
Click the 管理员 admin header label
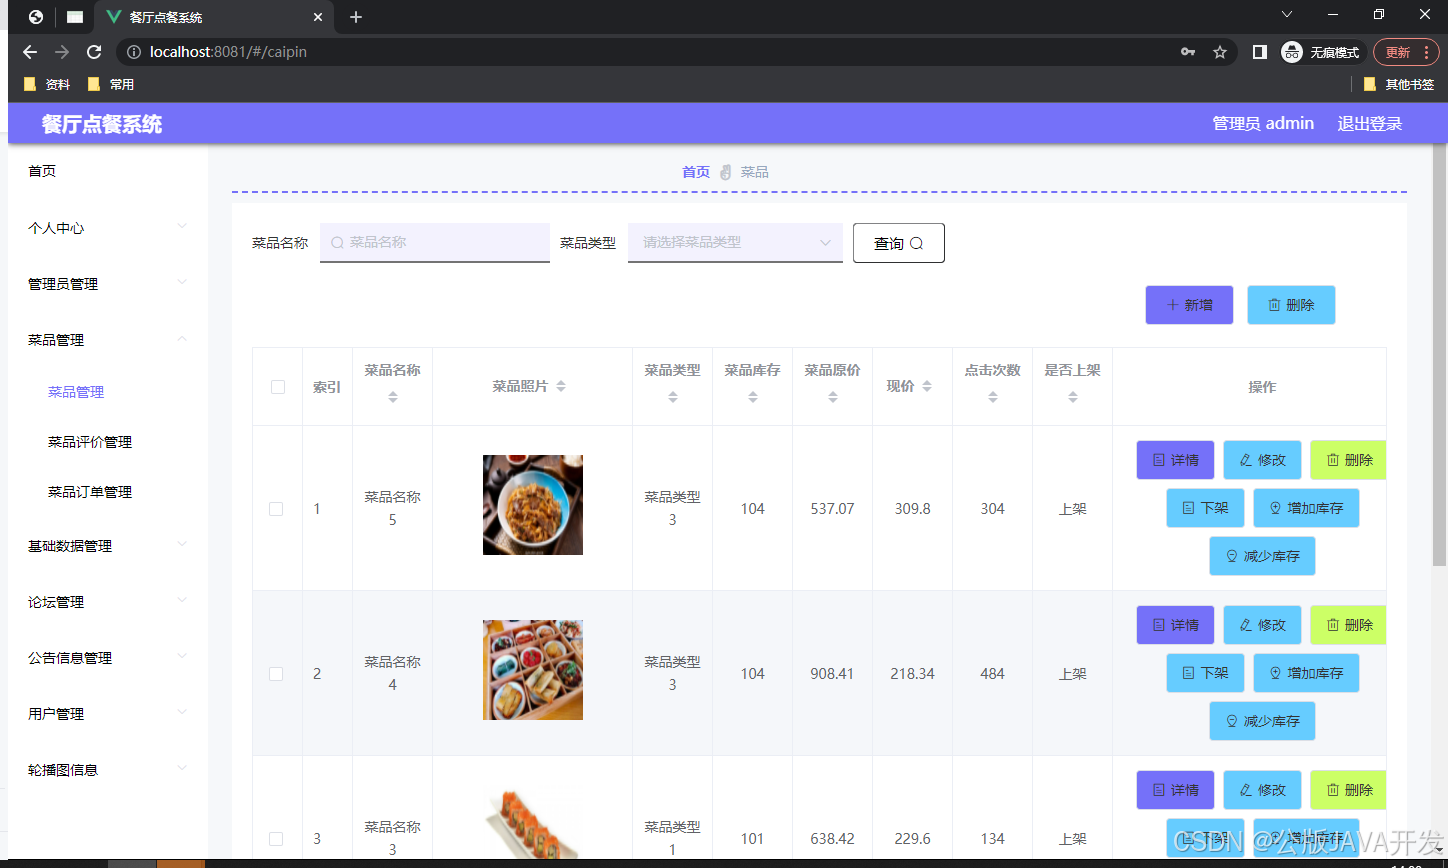[x=1263, y=123]
